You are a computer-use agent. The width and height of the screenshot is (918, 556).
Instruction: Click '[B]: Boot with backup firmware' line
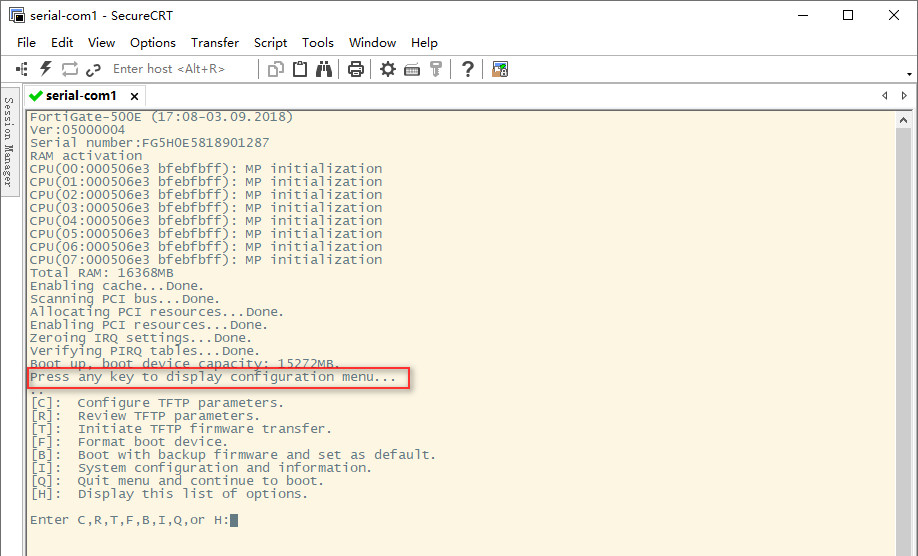[x=233, y=454]
